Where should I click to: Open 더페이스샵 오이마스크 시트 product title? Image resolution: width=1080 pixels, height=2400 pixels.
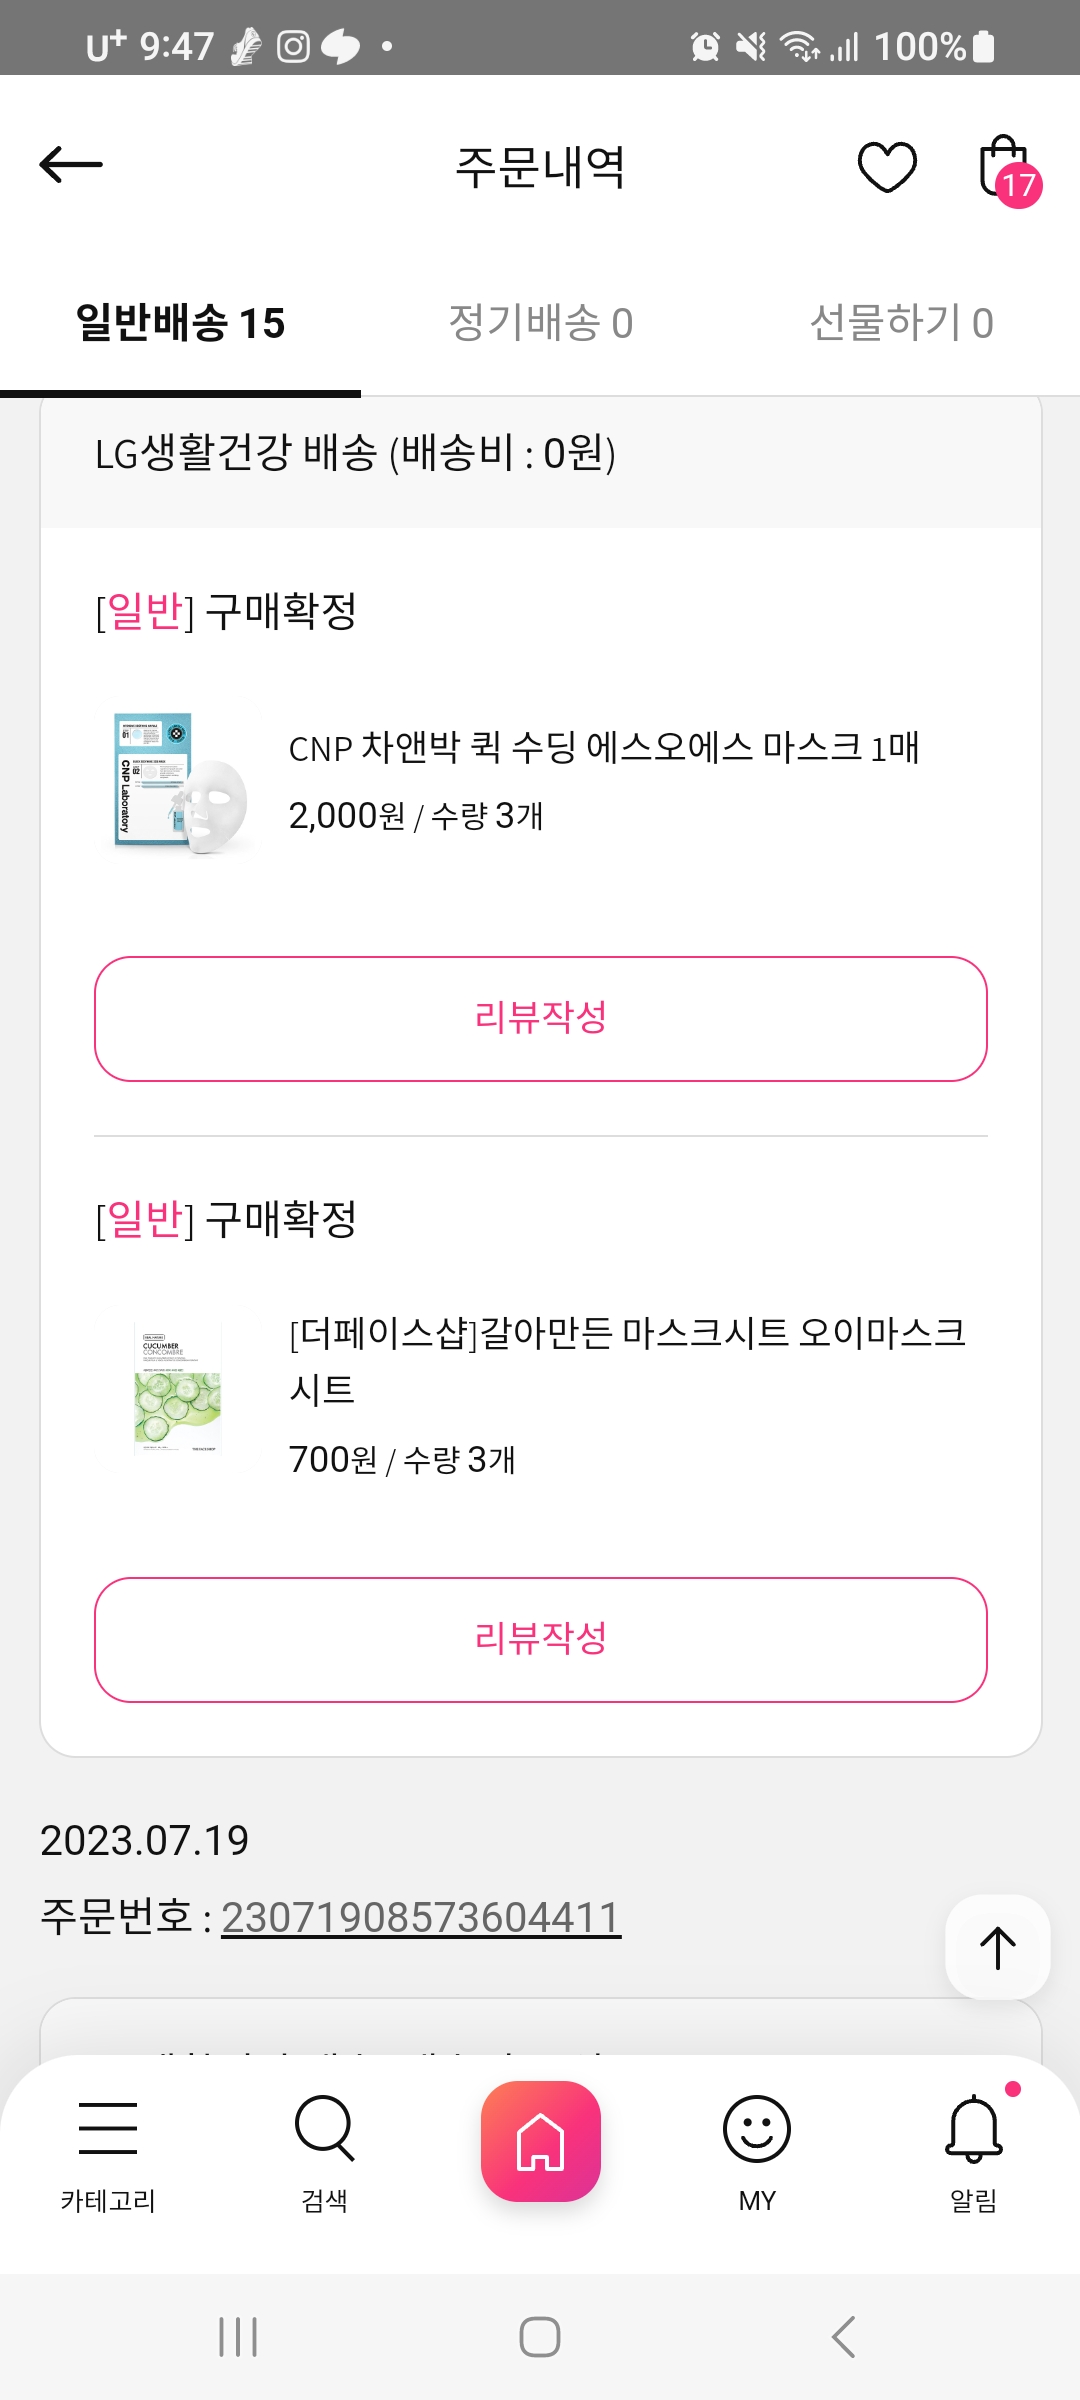[x=627, y=1359]
